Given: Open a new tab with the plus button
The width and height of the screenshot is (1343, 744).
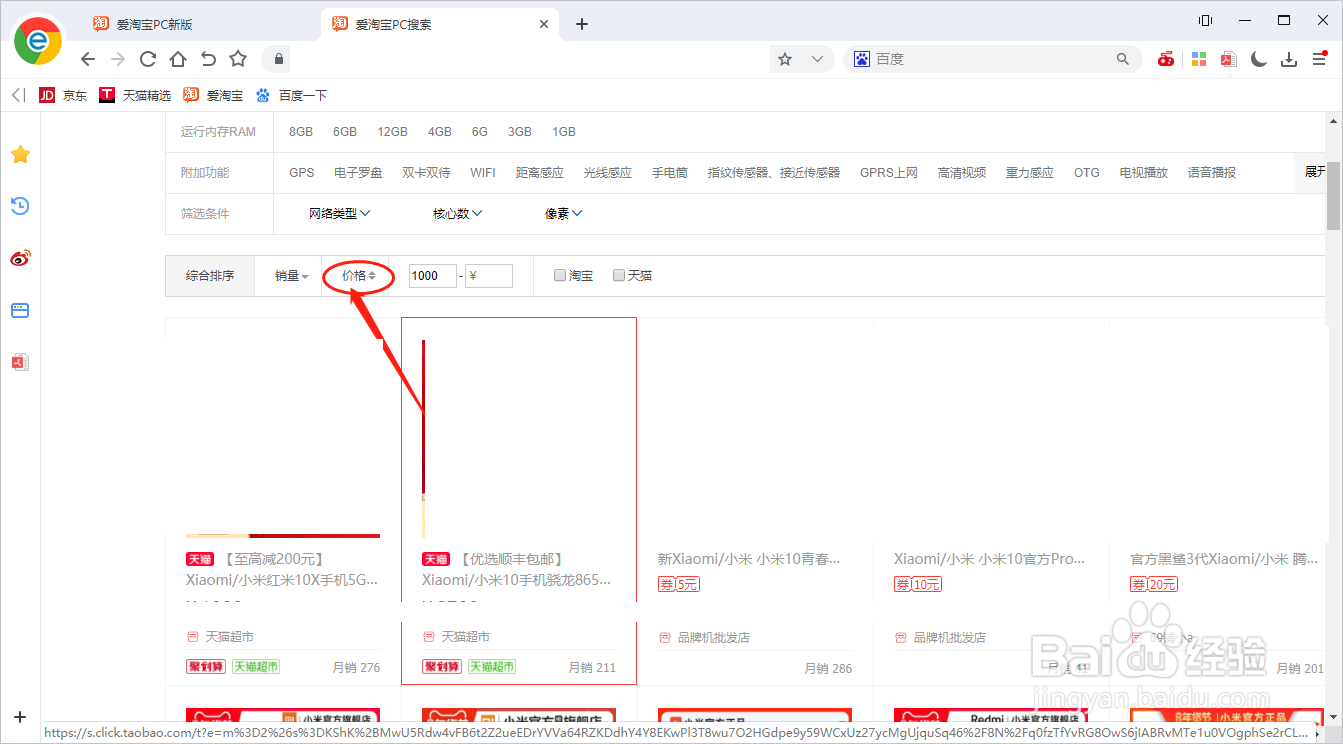Looking at the screenshot, I should point(582,24).
